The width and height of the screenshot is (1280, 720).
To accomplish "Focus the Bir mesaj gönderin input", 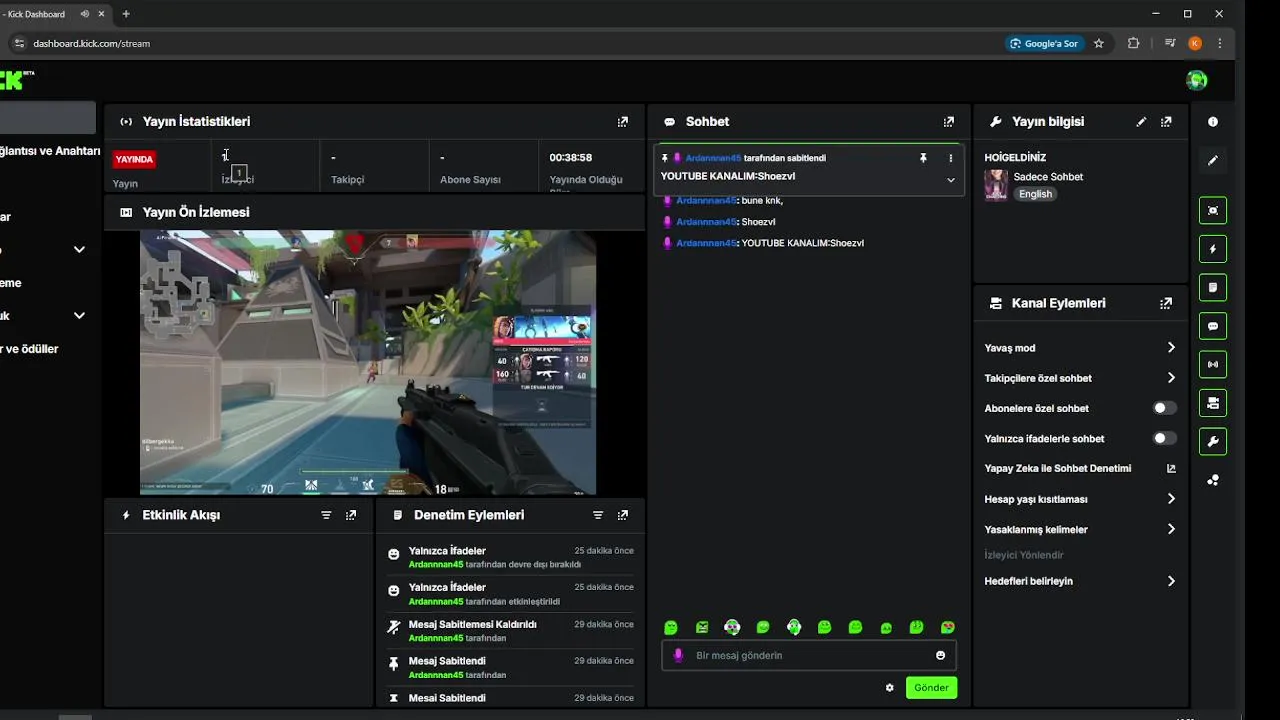I will pyautogui.click(x=809, y=656).
